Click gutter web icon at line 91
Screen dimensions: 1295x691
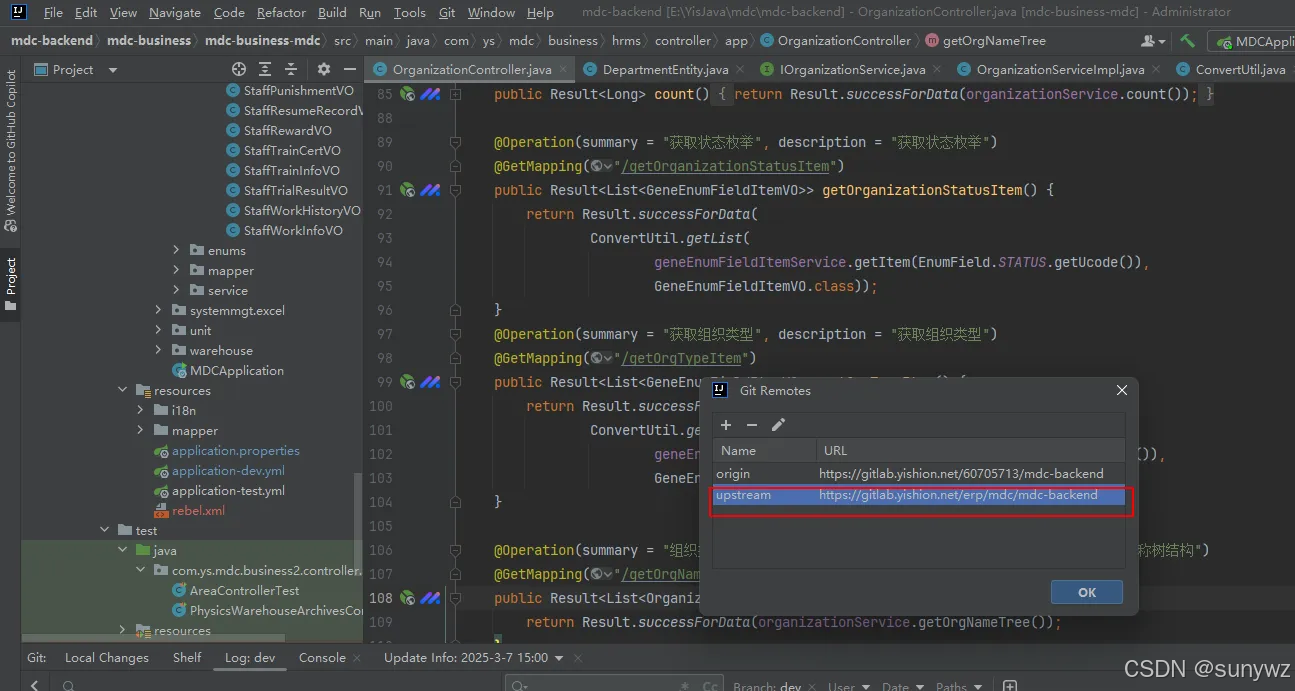(407, 190)
